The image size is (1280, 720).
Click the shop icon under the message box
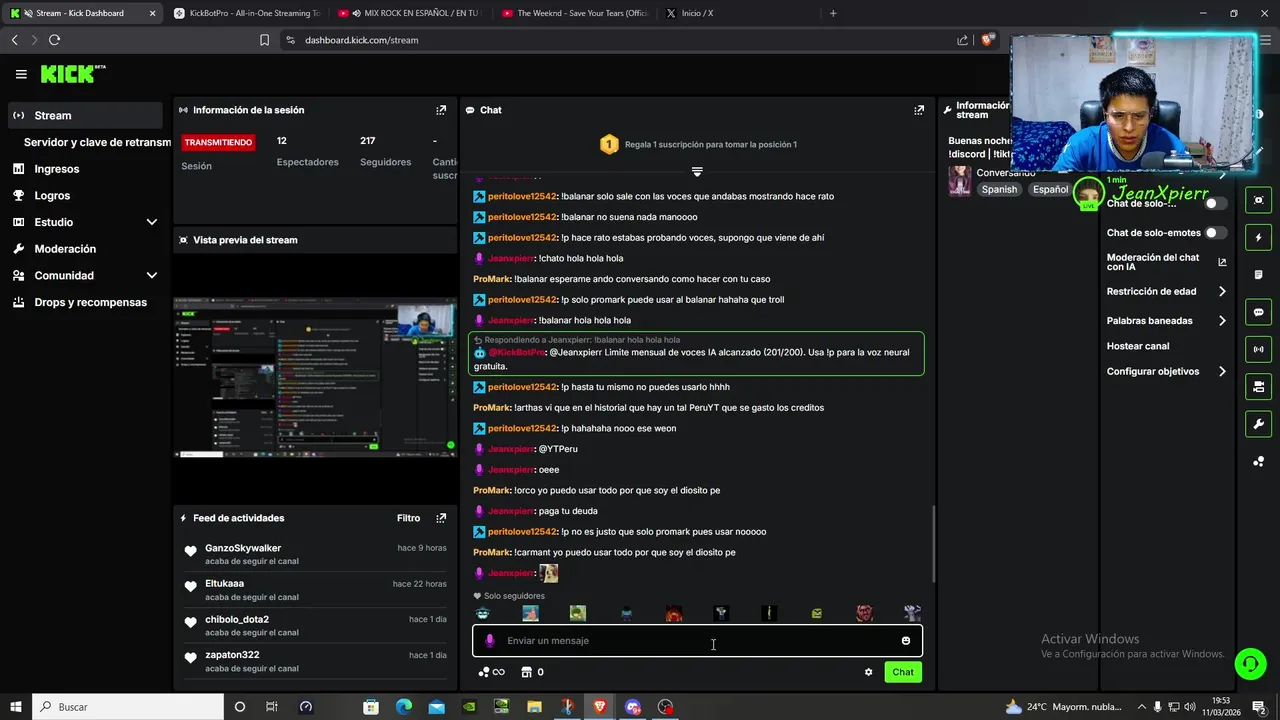coord(526,672)
